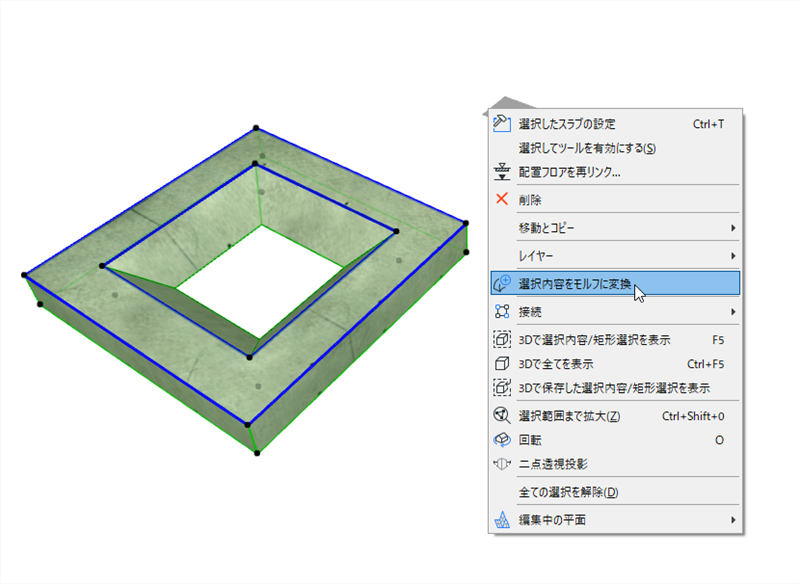This screenshot has height=584, width=800.
Task: Expand the レイヤー submenu arrow
Action: pyautogui.click(x=733, y=256)
